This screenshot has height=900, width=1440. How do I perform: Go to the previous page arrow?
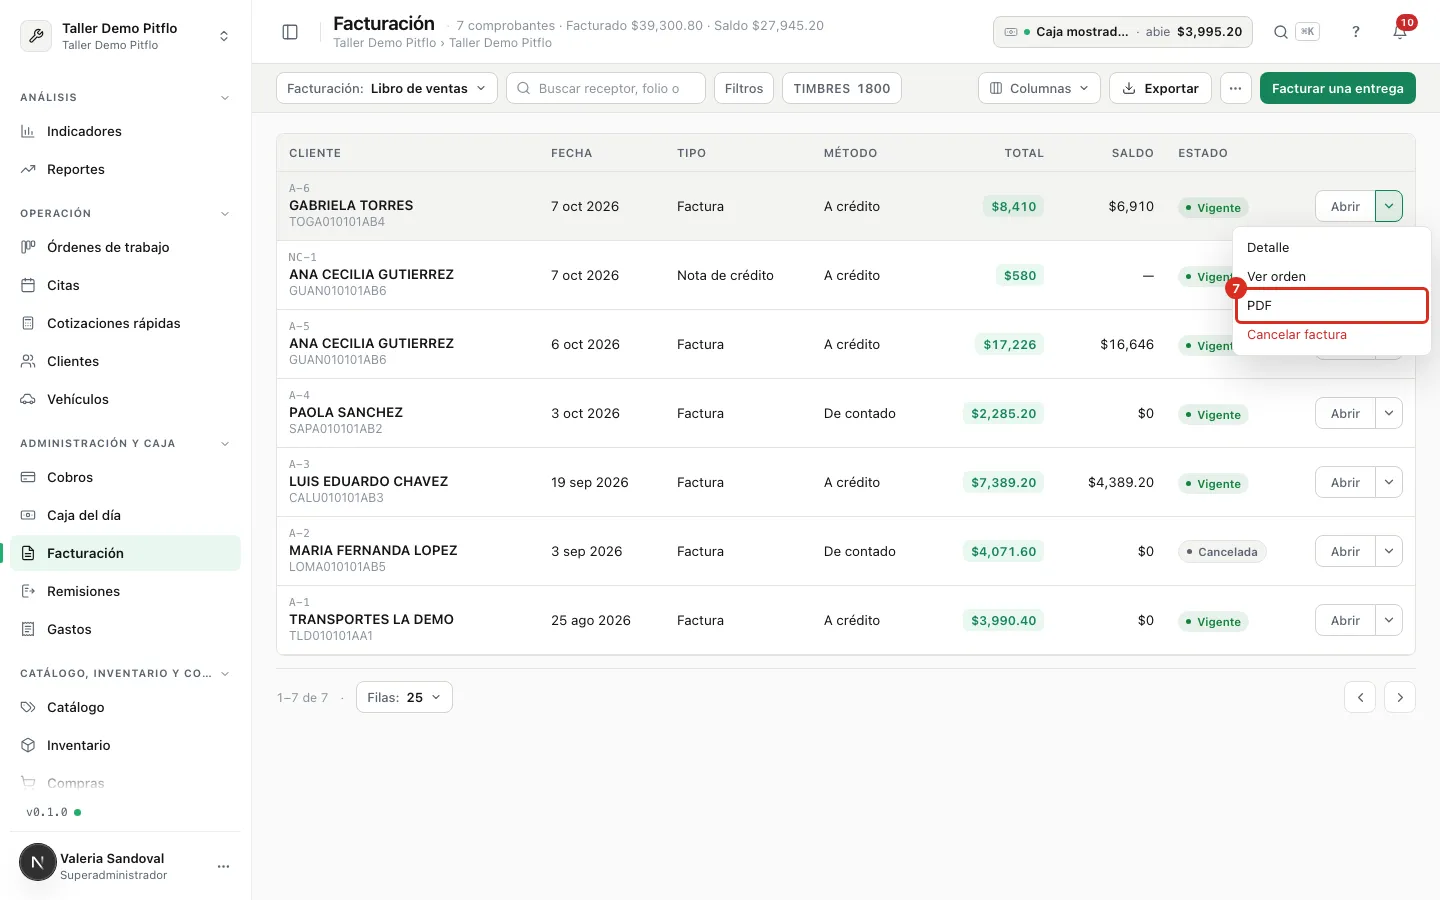pyautogui.click(x=1360, y=697)
